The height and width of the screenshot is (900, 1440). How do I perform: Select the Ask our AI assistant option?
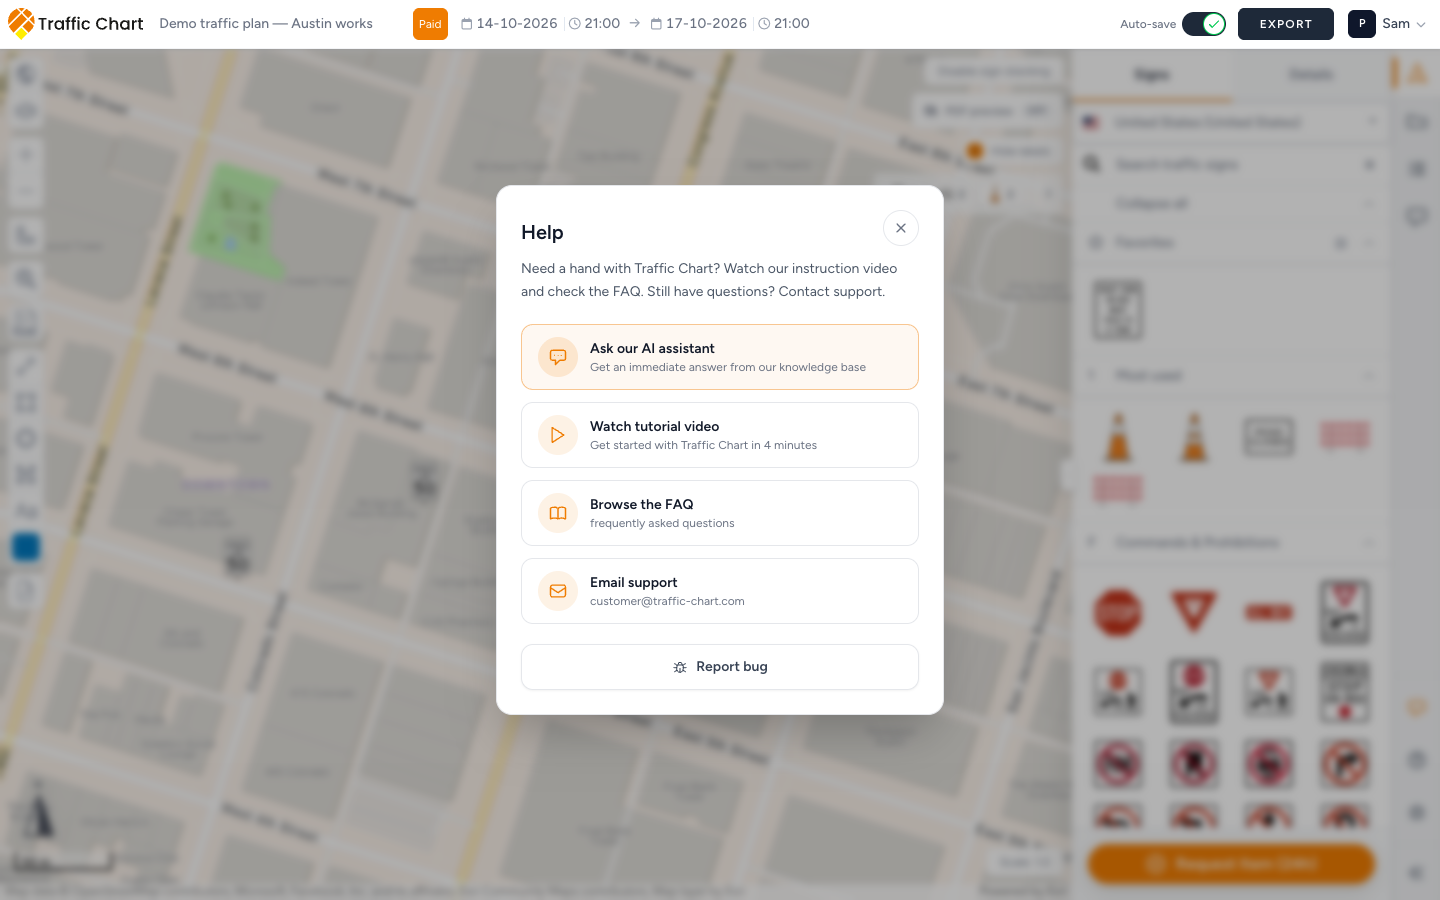[720, 357]
